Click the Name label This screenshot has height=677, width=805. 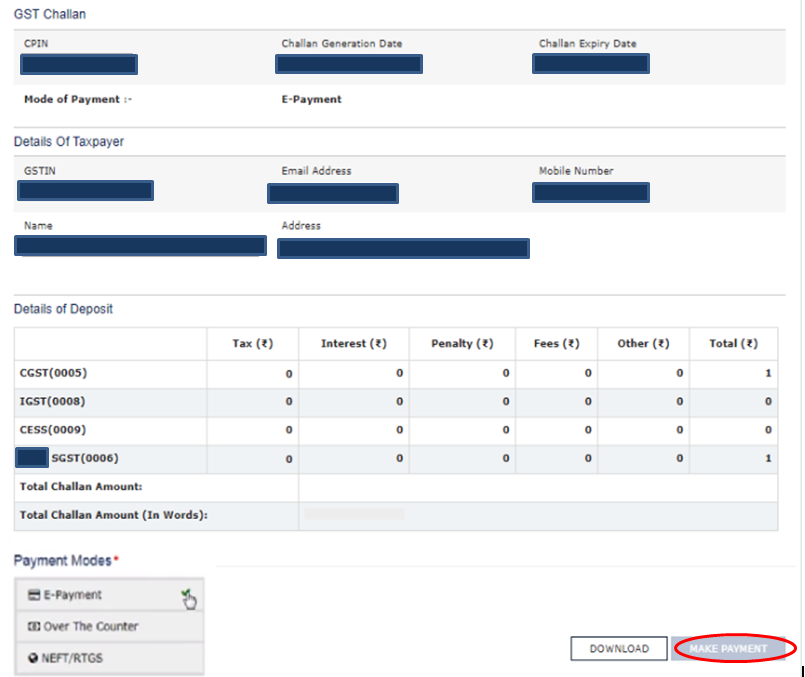pos(38,226)
